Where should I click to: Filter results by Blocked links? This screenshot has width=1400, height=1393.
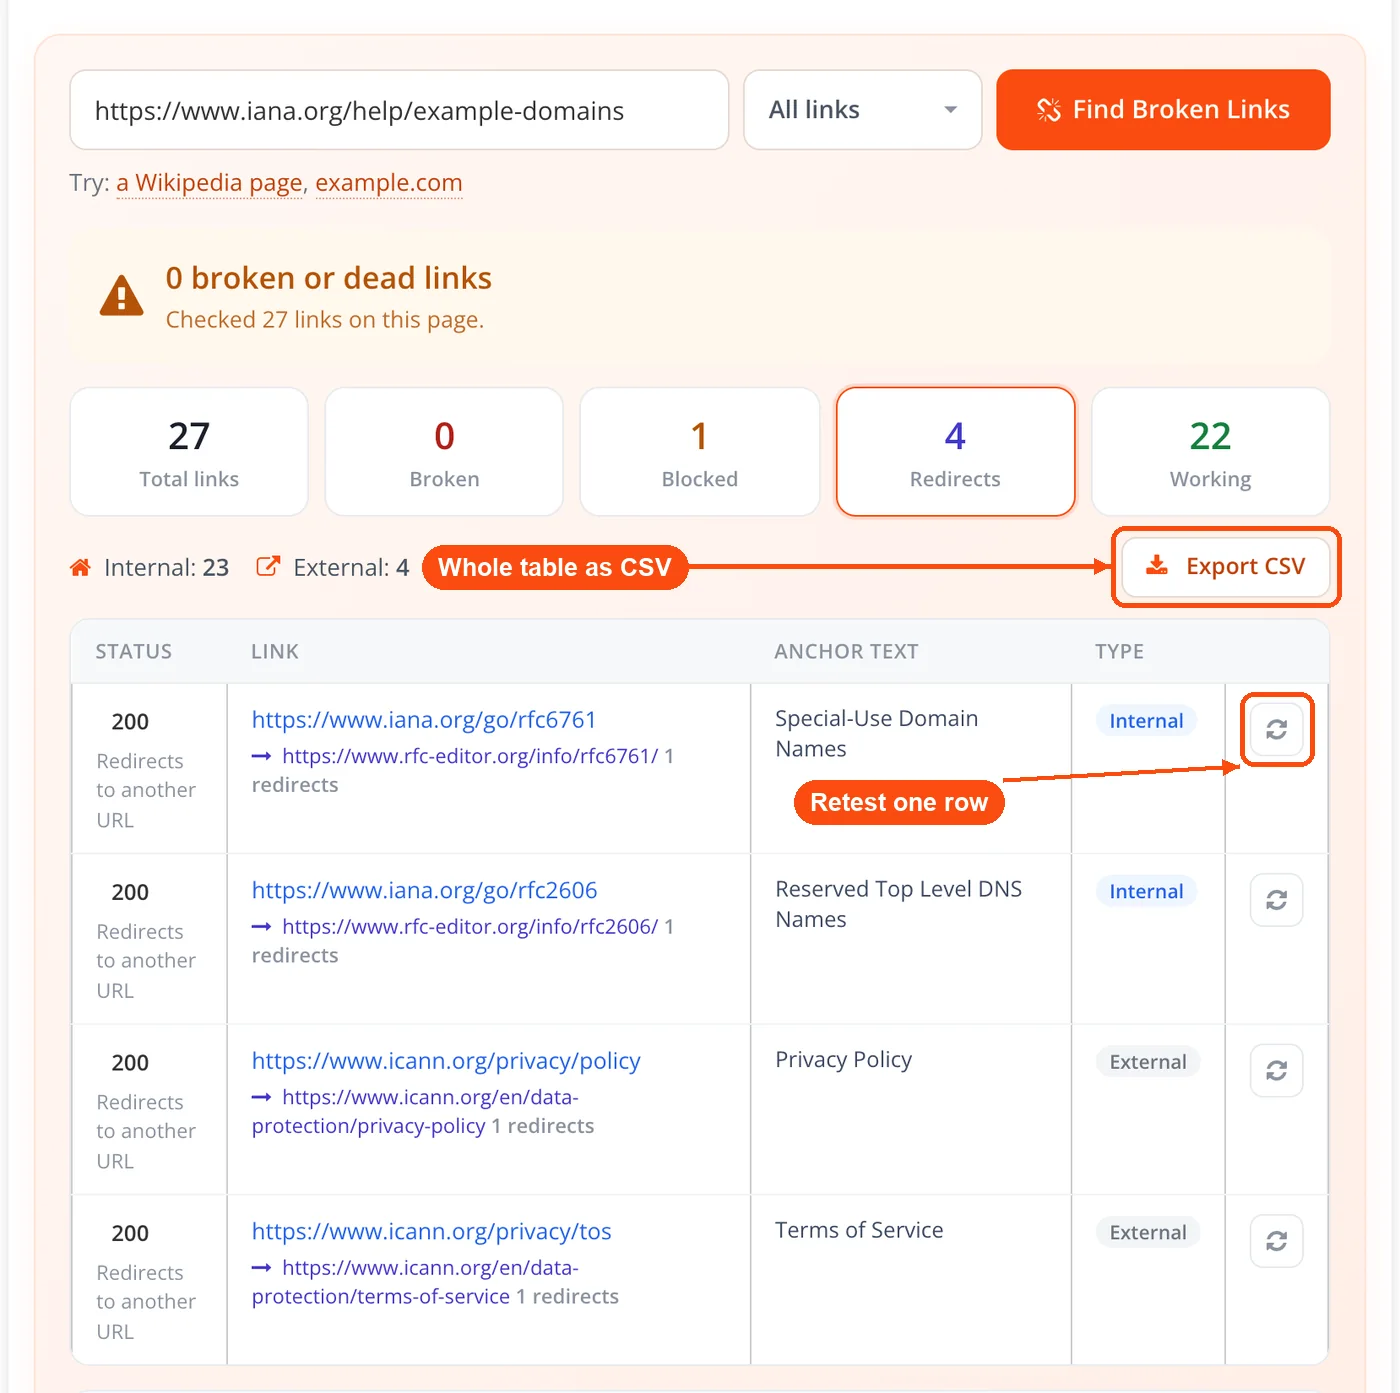(x=700, y=452)
